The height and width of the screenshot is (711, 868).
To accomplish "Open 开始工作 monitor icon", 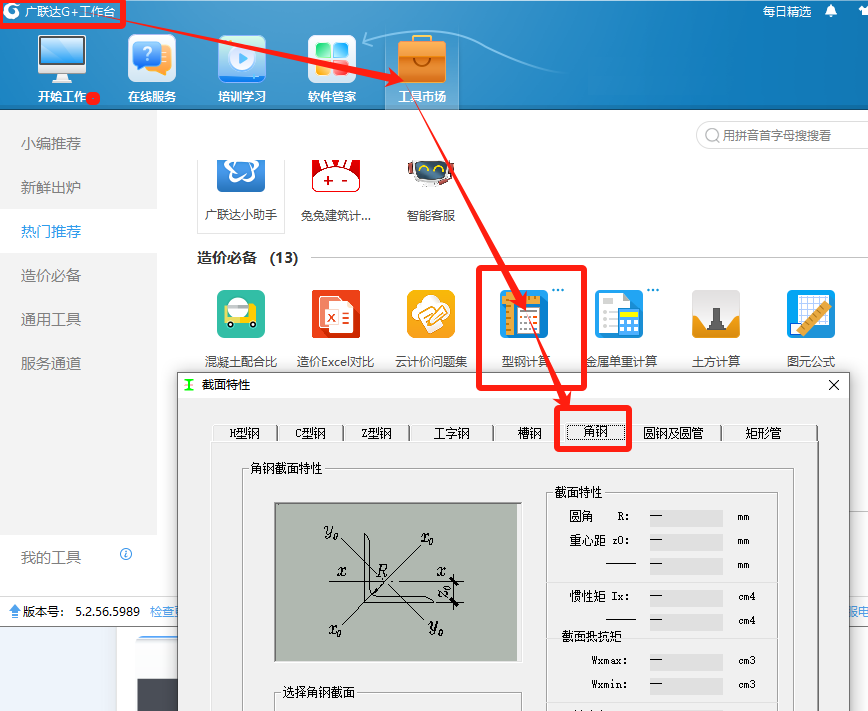I will pyautogui.click(x=62, y=59).
